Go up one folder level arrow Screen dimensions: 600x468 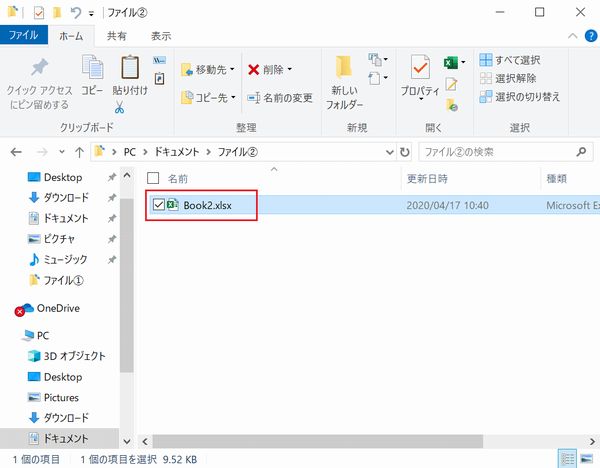click(79, 152)
